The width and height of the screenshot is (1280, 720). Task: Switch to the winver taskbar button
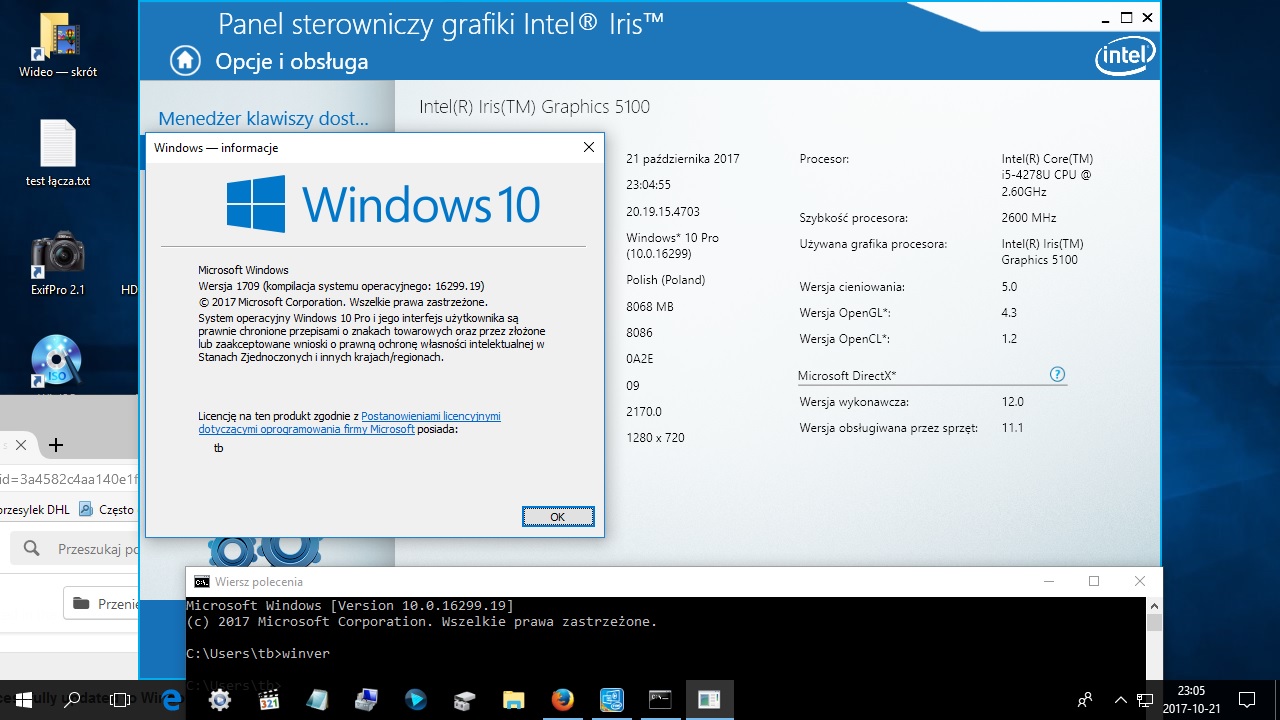click(x=710, y=700)
